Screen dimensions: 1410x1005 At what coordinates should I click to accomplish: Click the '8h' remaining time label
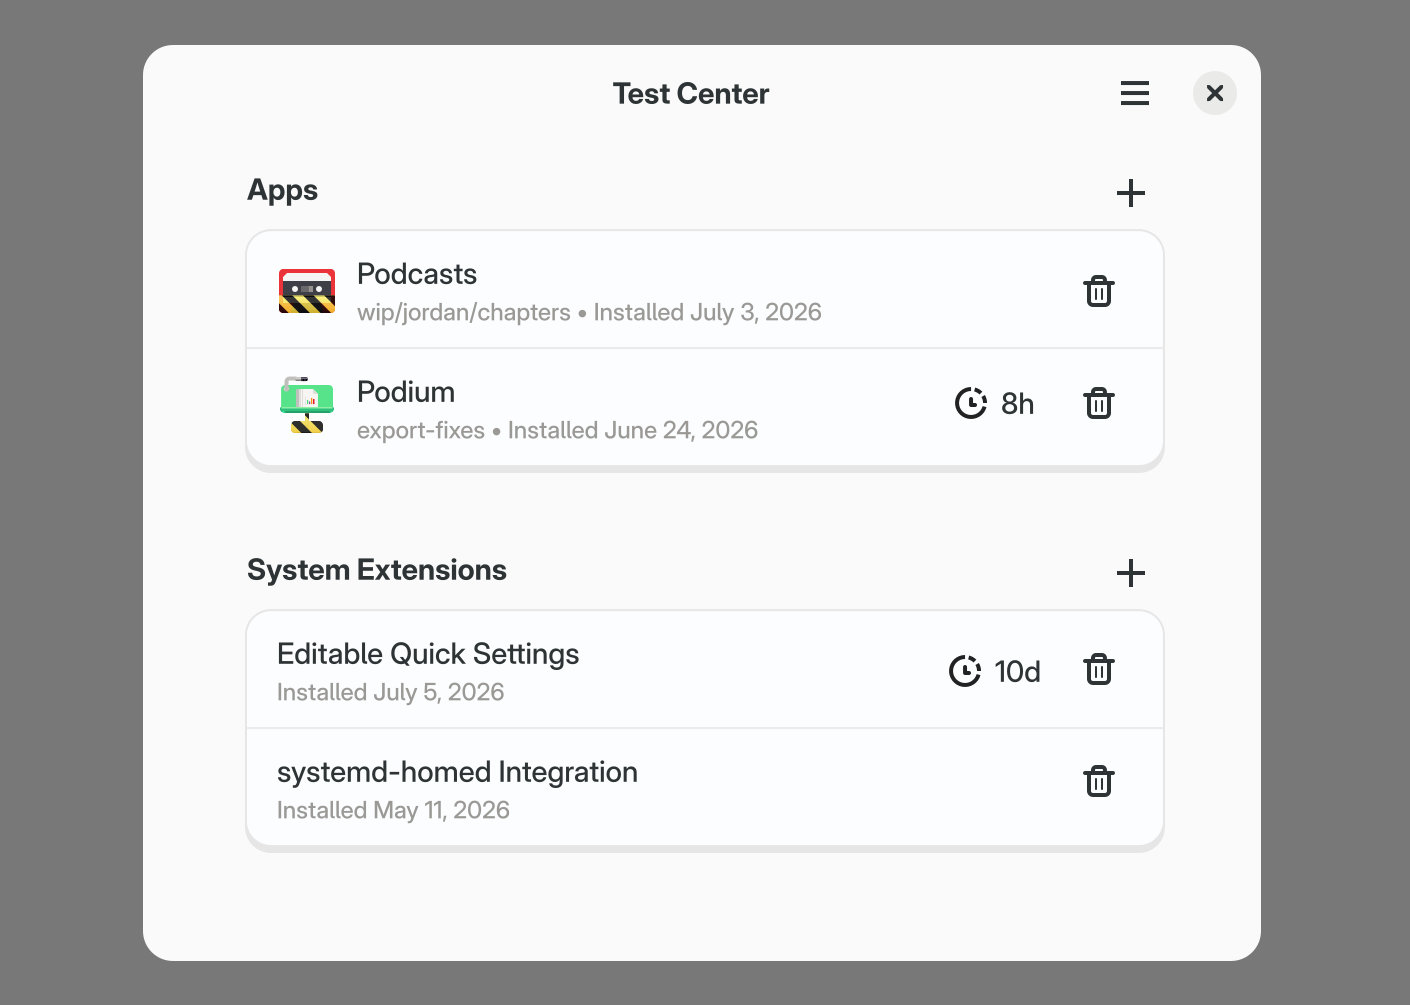1017,404
